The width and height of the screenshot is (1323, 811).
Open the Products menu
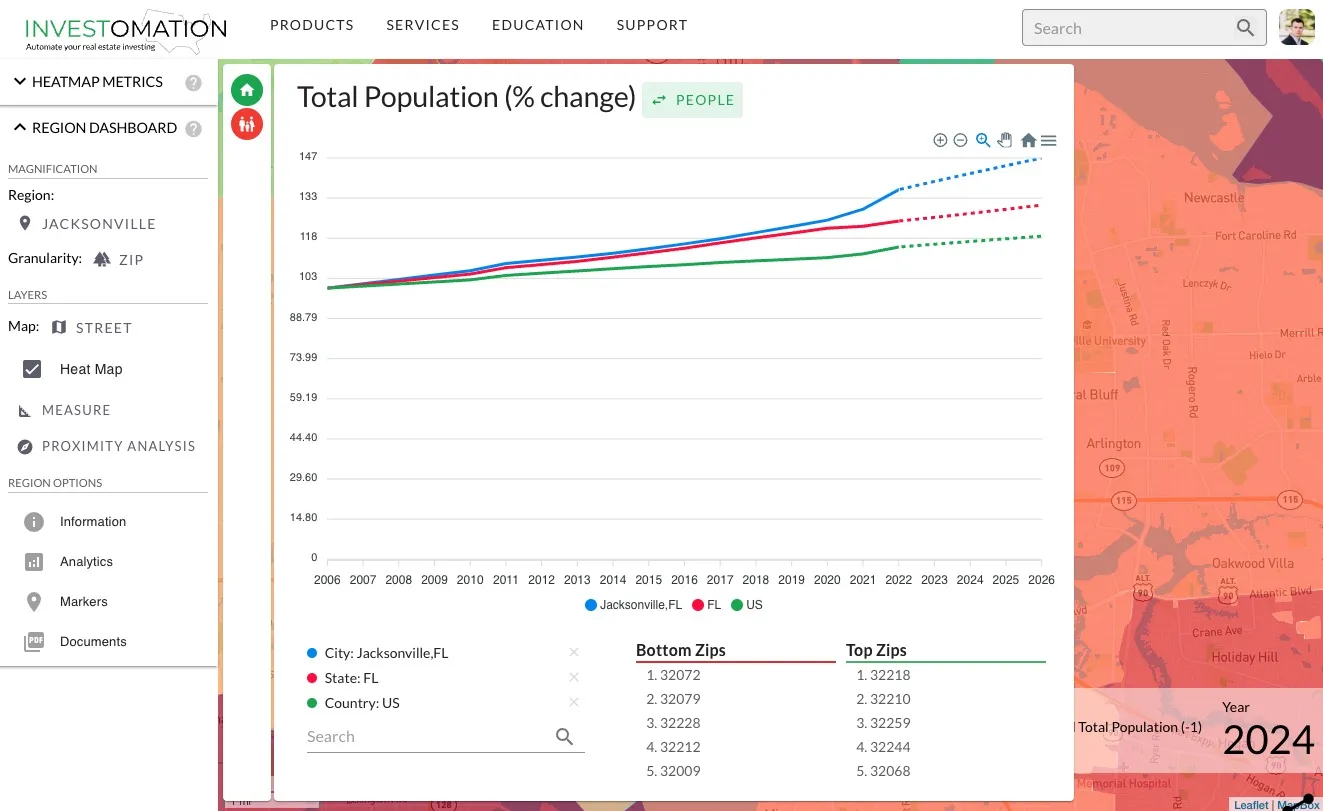point(311,25)
